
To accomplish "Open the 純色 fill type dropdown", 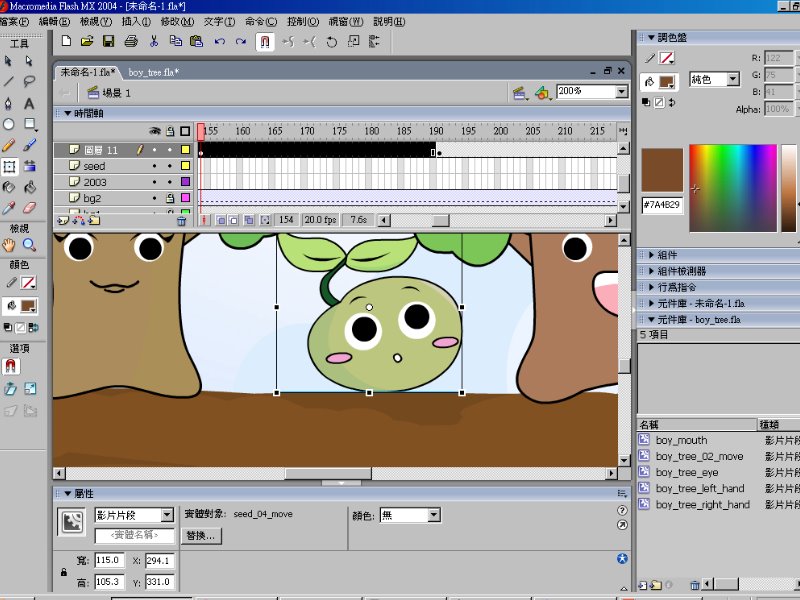I will click(733, 79).
